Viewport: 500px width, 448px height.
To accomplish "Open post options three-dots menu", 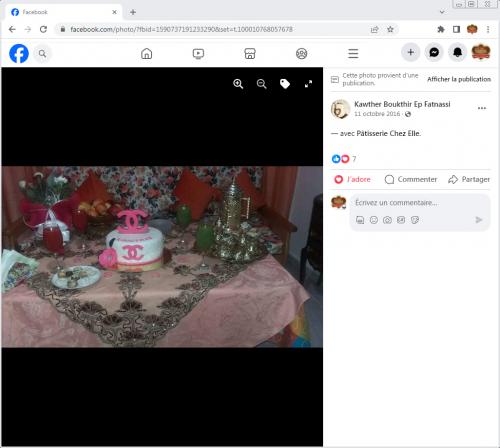I will (482, 108).
